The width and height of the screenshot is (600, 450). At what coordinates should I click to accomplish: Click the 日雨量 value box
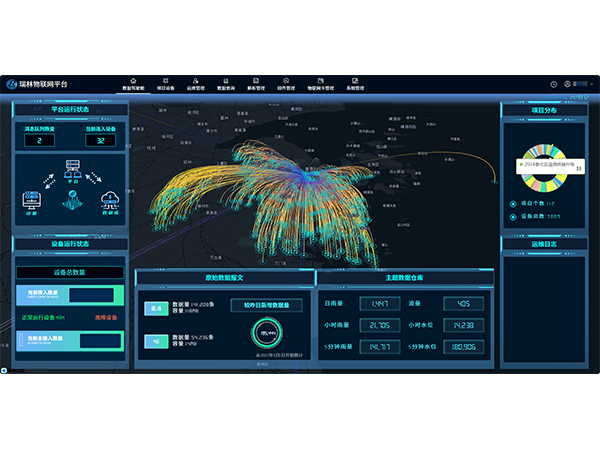(x=379, y=304)
